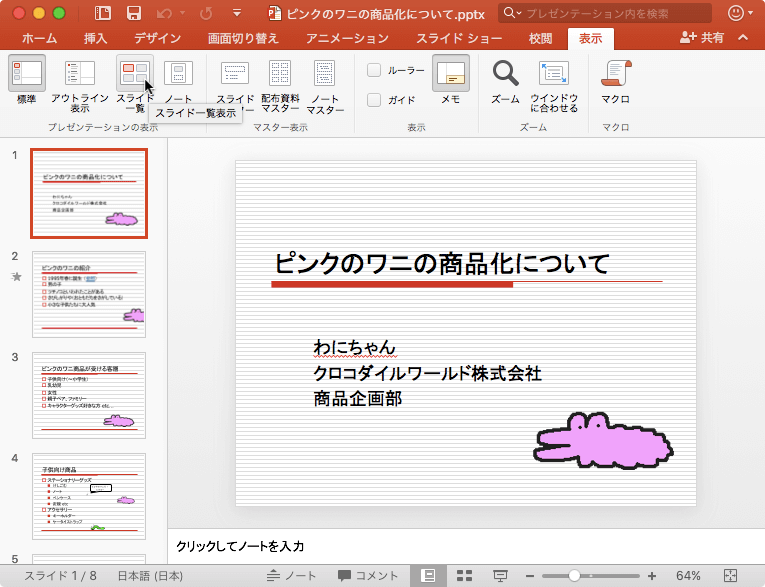Click the slide title ピンクのワニの商品化について
The width and height of the screenshot is (765, 587).
pyautogui.click(x=442, y=263)
